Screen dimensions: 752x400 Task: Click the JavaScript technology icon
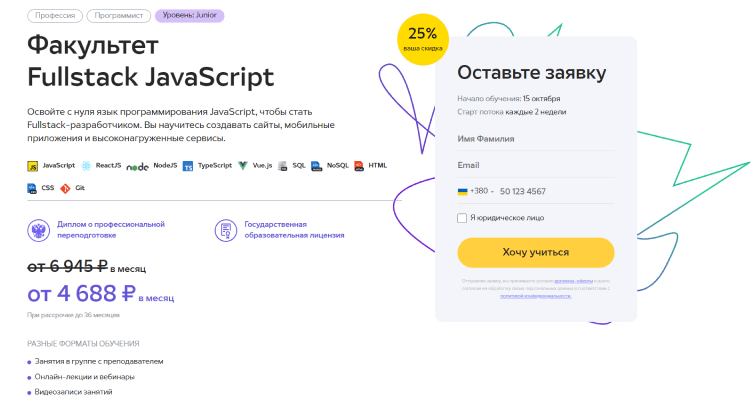[x=33, y=166]
